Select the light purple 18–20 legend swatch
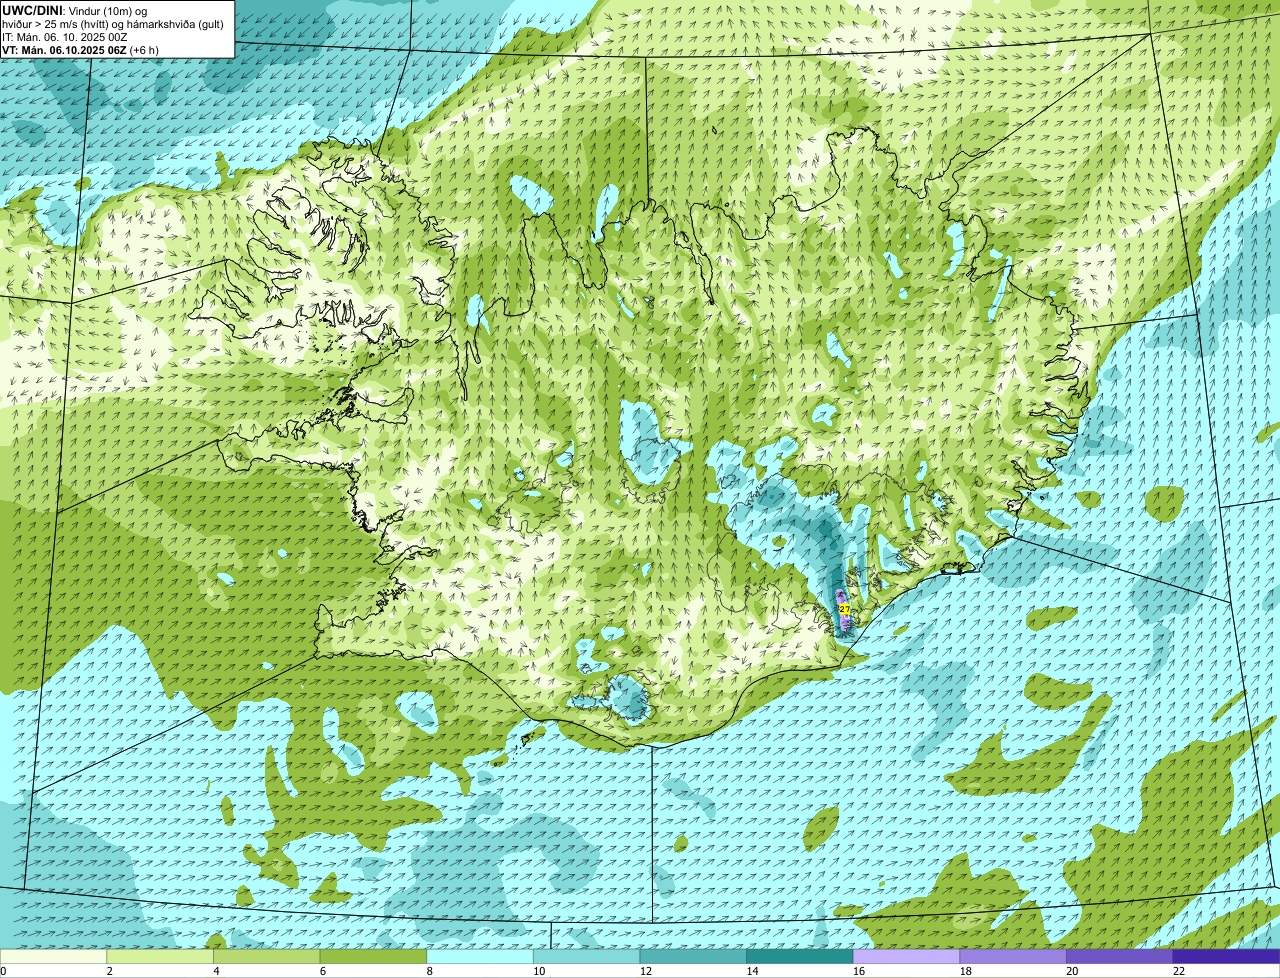Image resolution: width=1280 pixels, height=978 pixels. click(x=1013, y=956)
